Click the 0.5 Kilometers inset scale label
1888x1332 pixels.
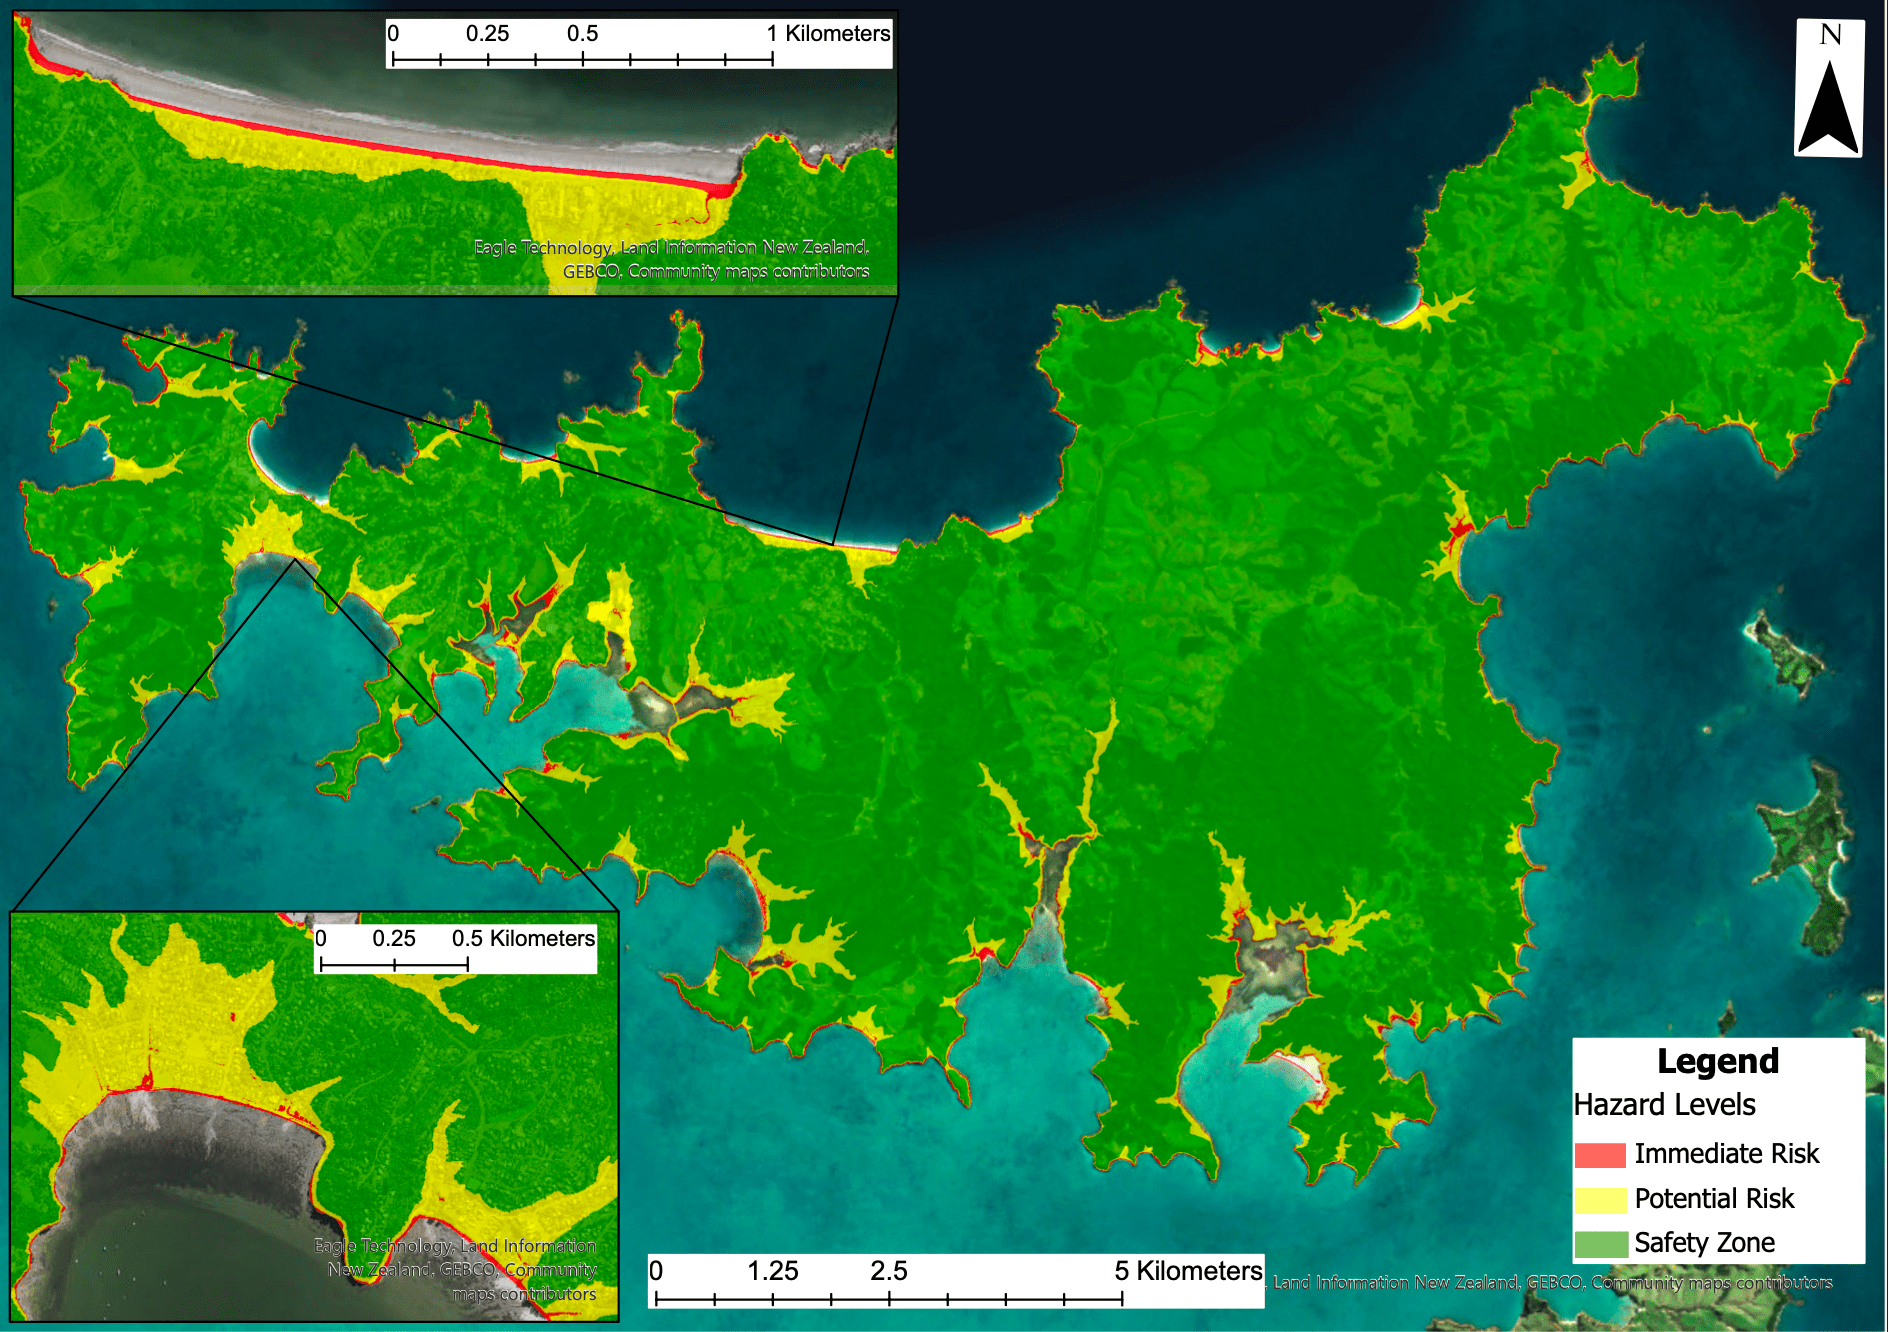point(523,939)
